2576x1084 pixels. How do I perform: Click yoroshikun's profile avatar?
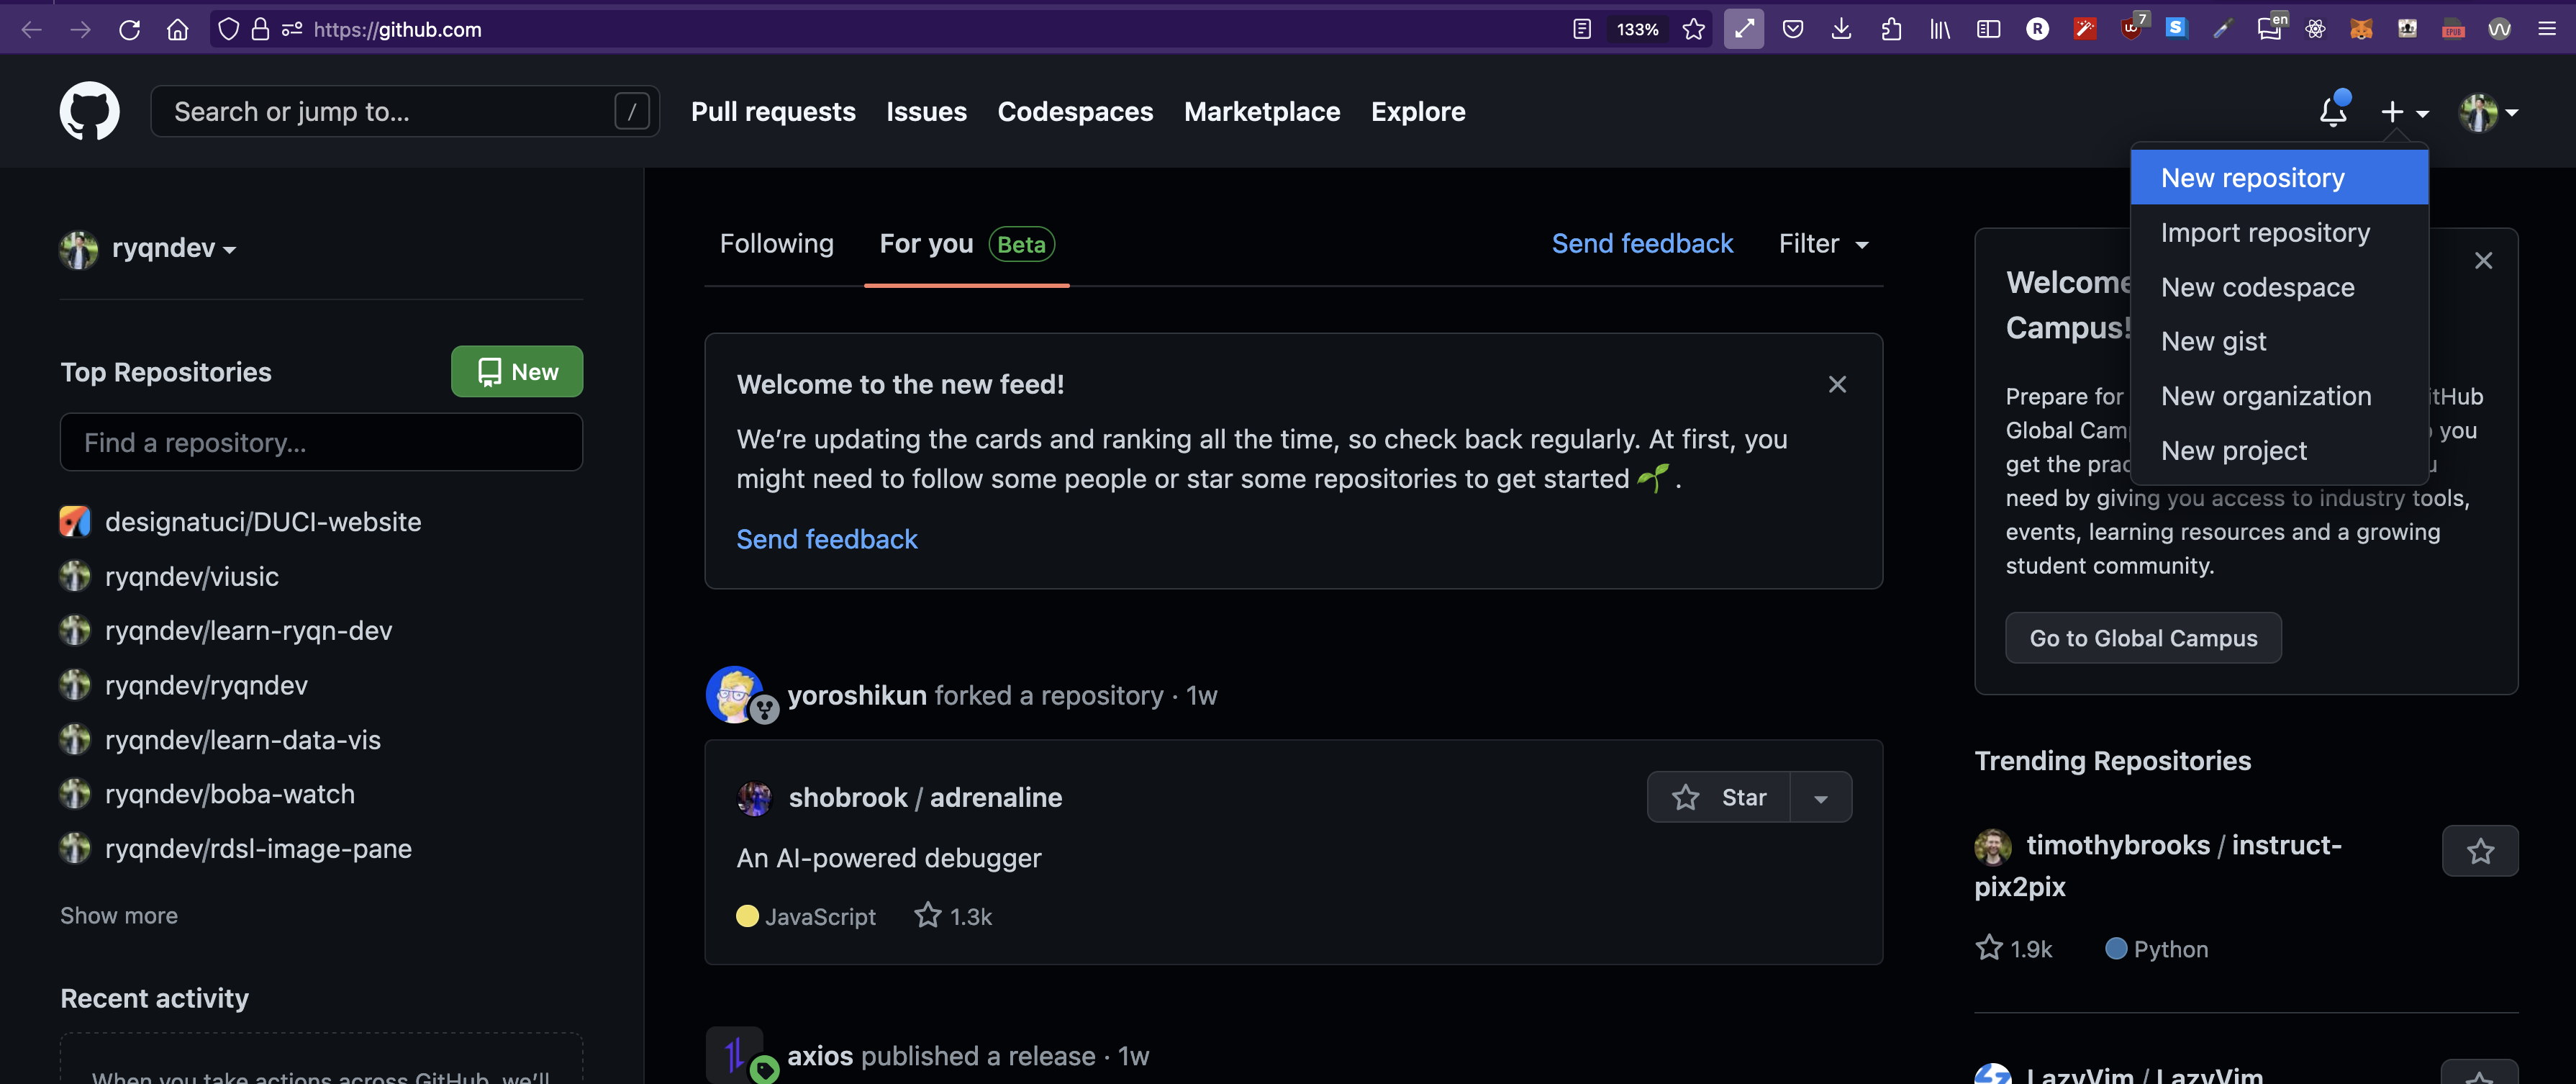[x=735, y=694]
